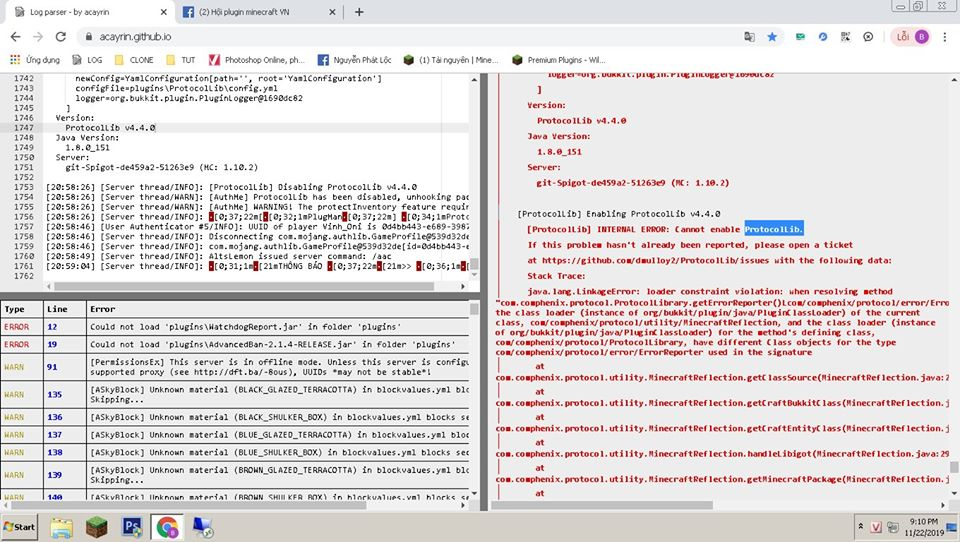
Task: Open Chrome's three-dot menu
Action: tap(945, 37)
